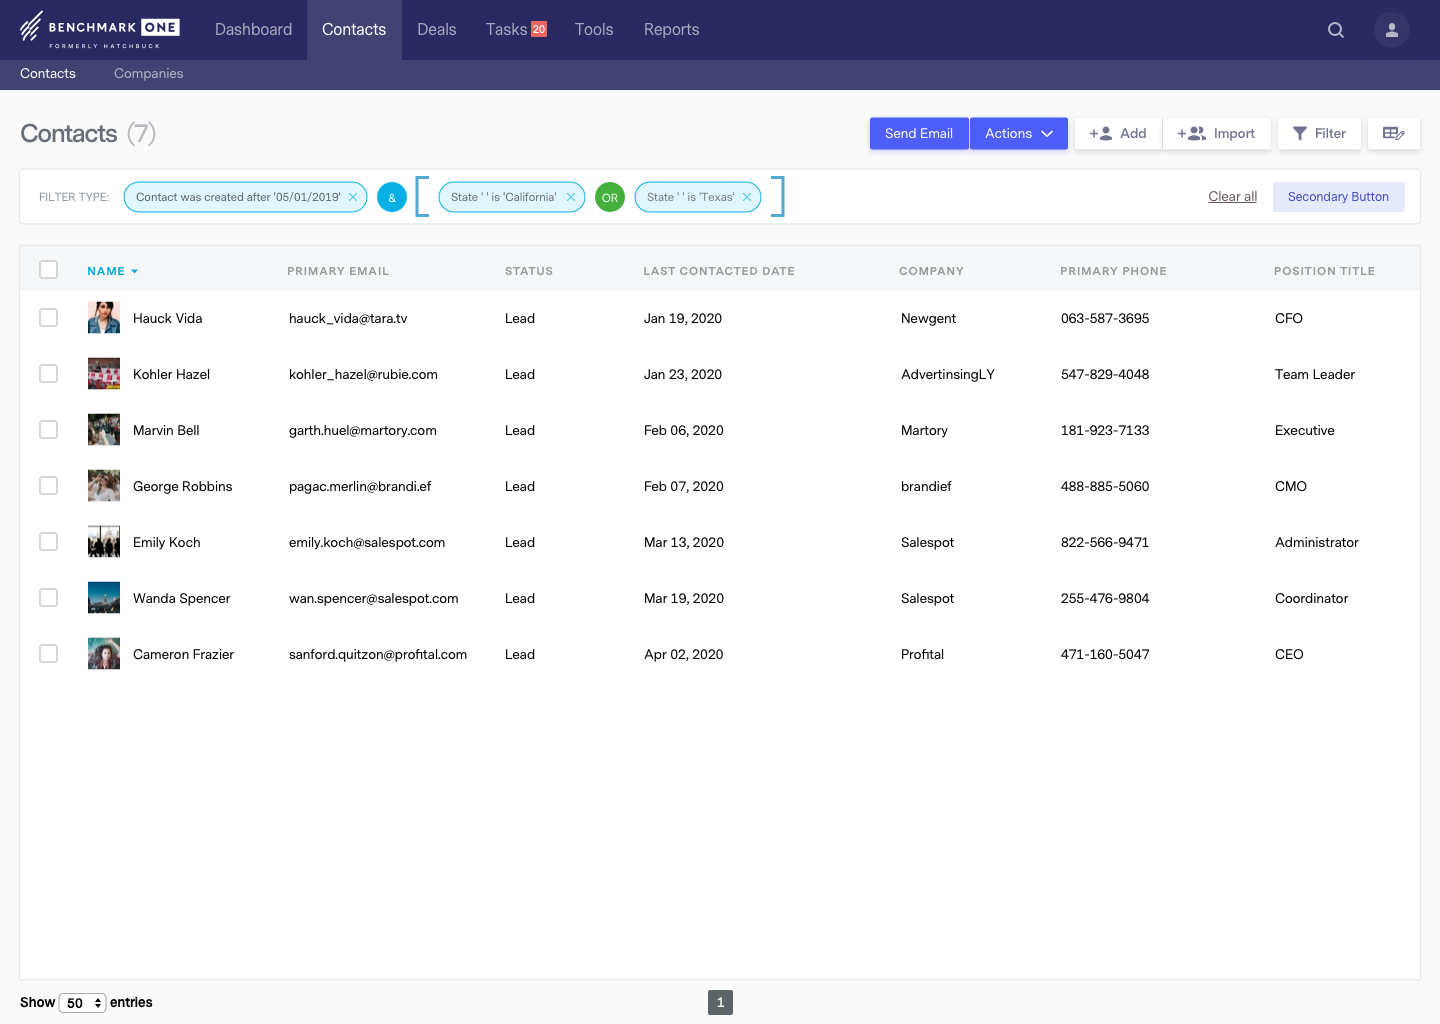Check the select-all contacts checkbox
This screenshot has height=1024, width=1440.
click(48, 269)
